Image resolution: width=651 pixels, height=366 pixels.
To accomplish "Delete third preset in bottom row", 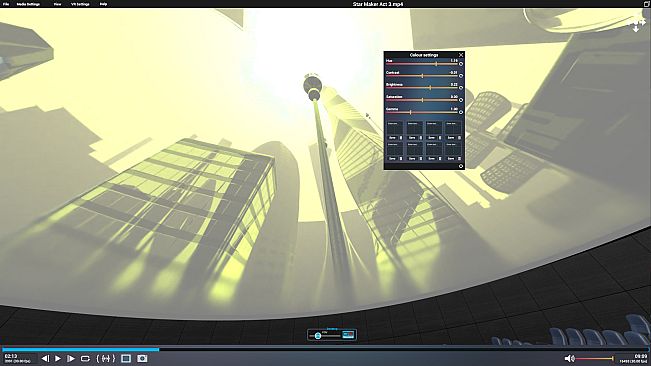I will point(440,159).
